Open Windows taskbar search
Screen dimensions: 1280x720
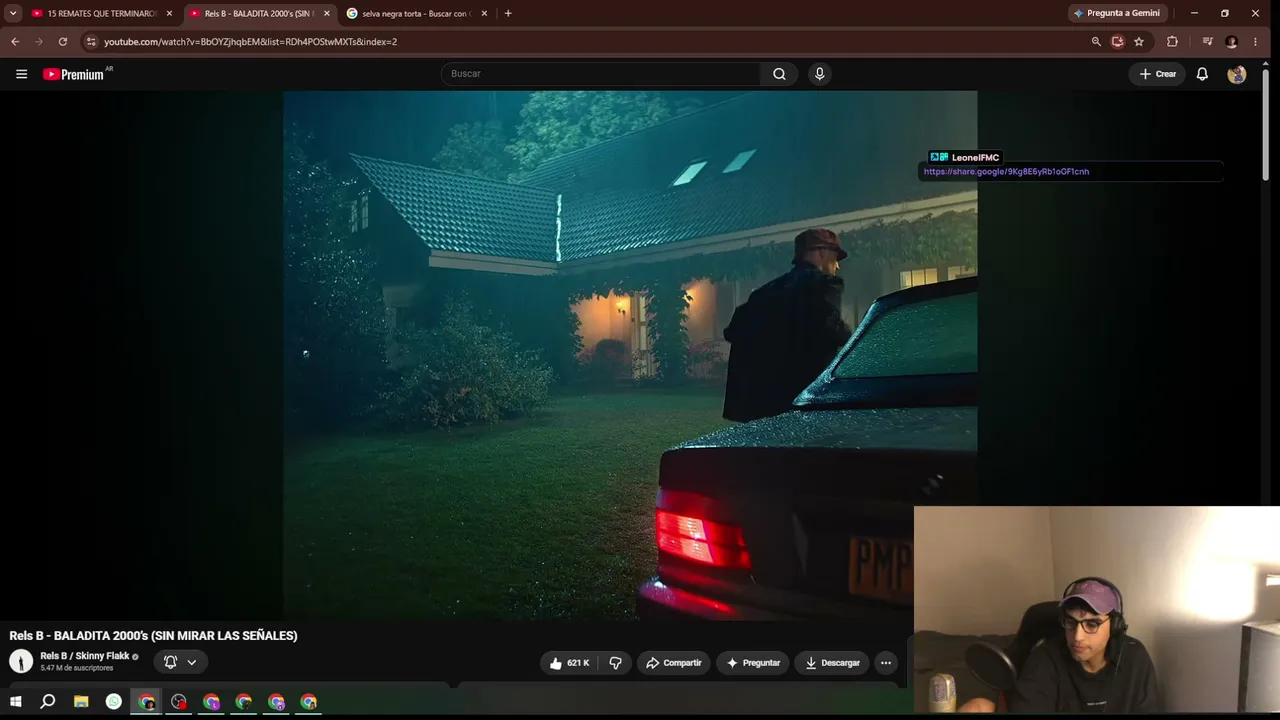(x=48, y=702)
